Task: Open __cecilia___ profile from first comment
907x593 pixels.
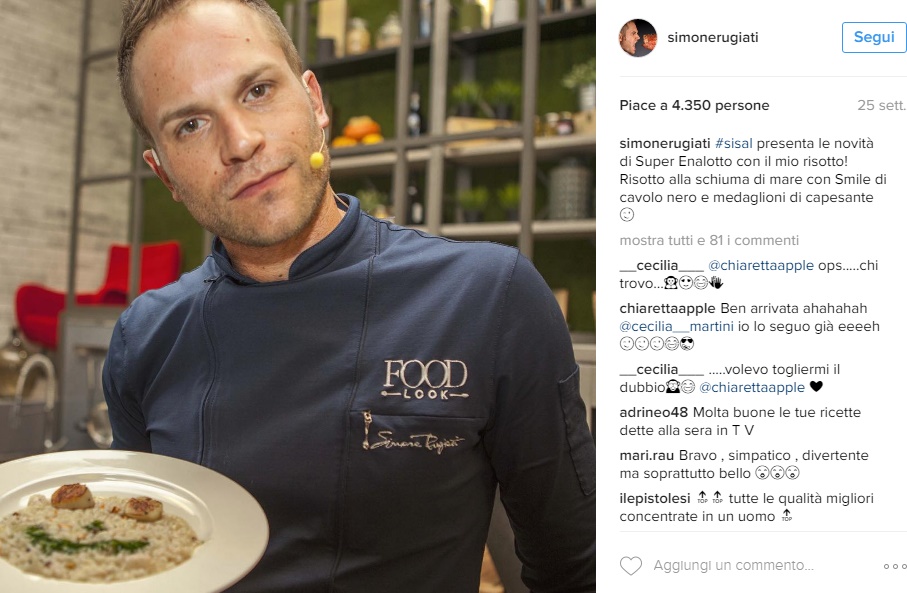Action: 661,266
